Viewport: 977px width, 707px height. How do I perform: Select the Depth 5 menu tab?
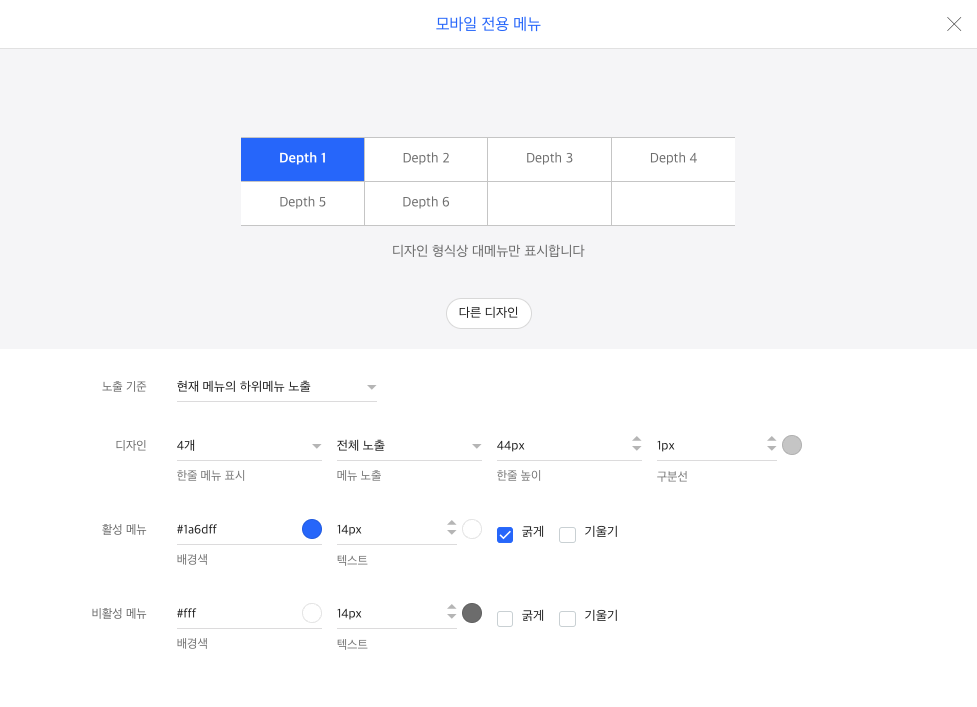(x=302, y=203)
